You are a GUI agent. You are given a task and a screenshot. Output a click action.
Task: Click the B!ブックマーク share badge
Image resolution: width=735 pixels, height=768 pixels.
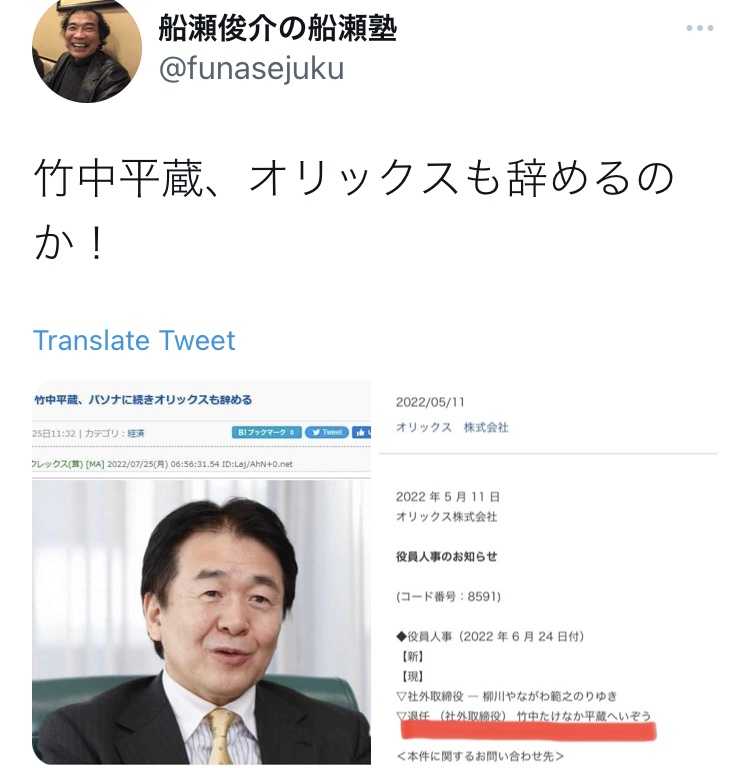click(x=266, y=432)
